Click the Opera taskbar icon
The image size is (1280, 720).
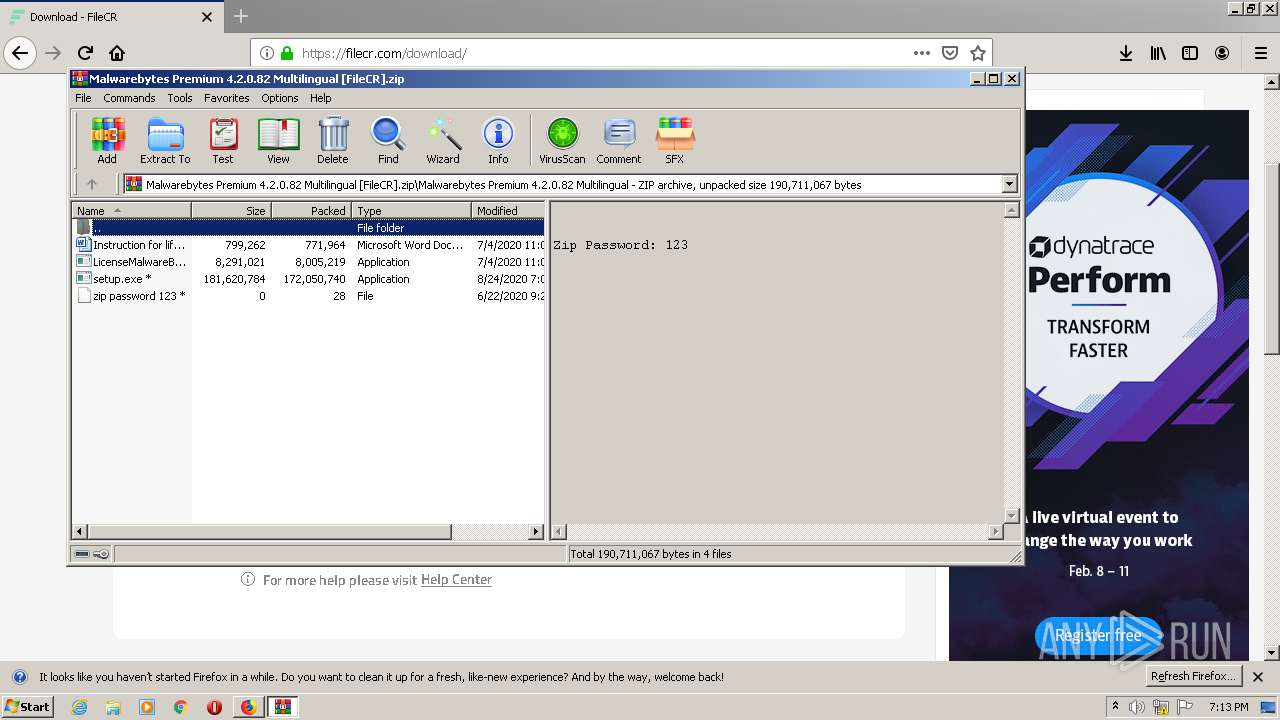(214, 707)
